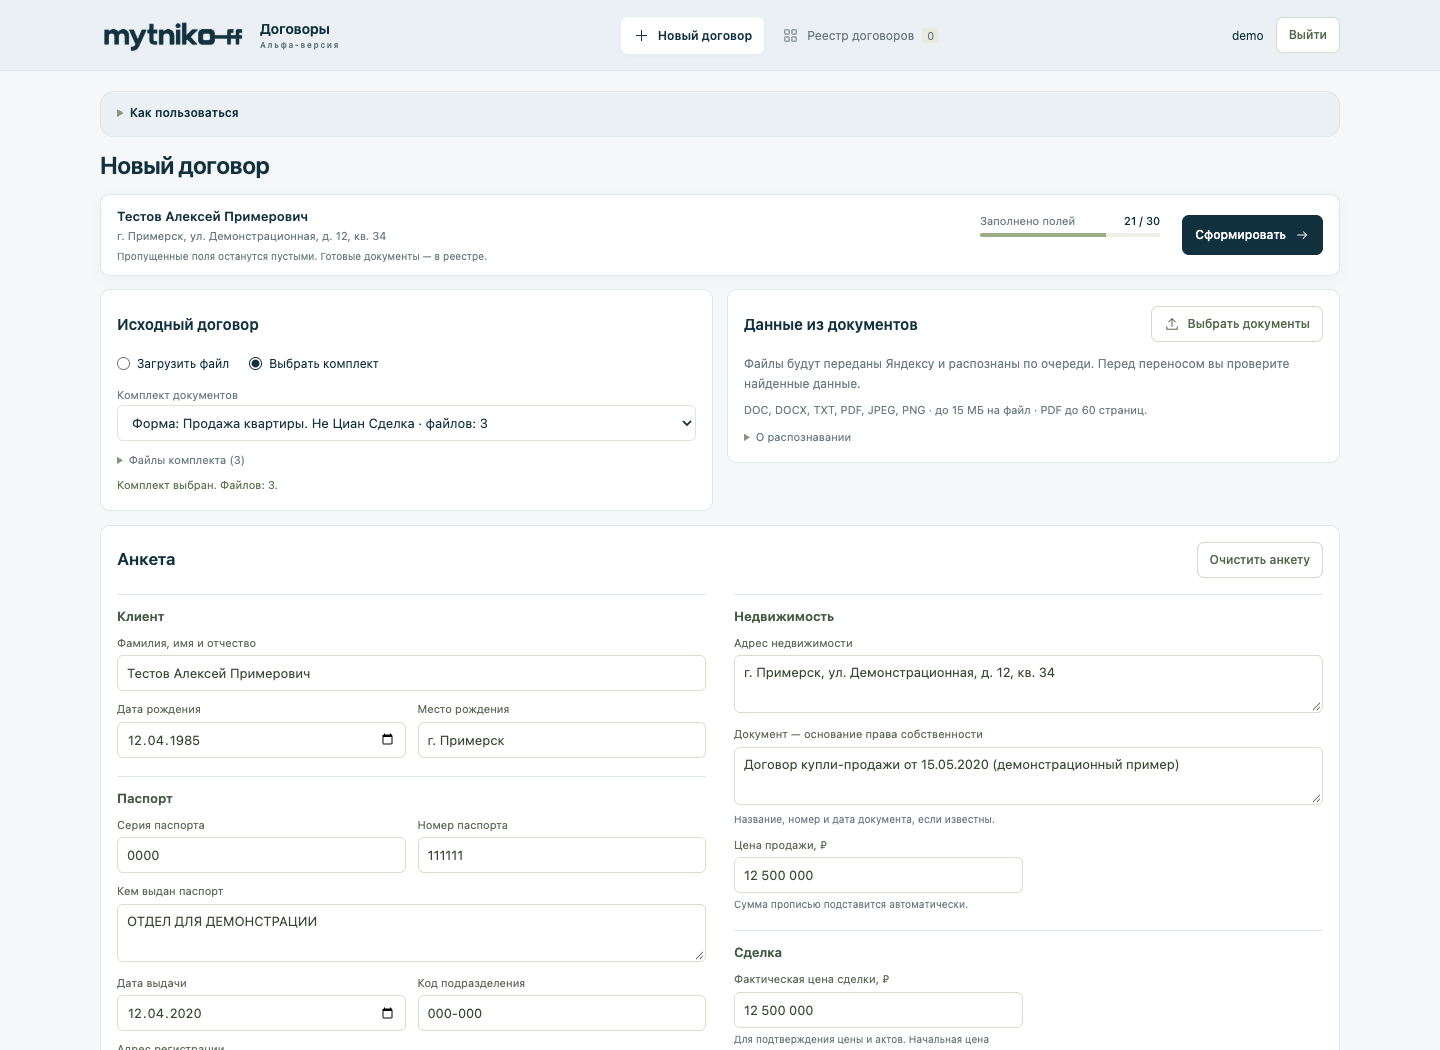Click the mytnikoff logo
The width and height of the screenshot is (1440, 1050).
click(x=172, y=37)
